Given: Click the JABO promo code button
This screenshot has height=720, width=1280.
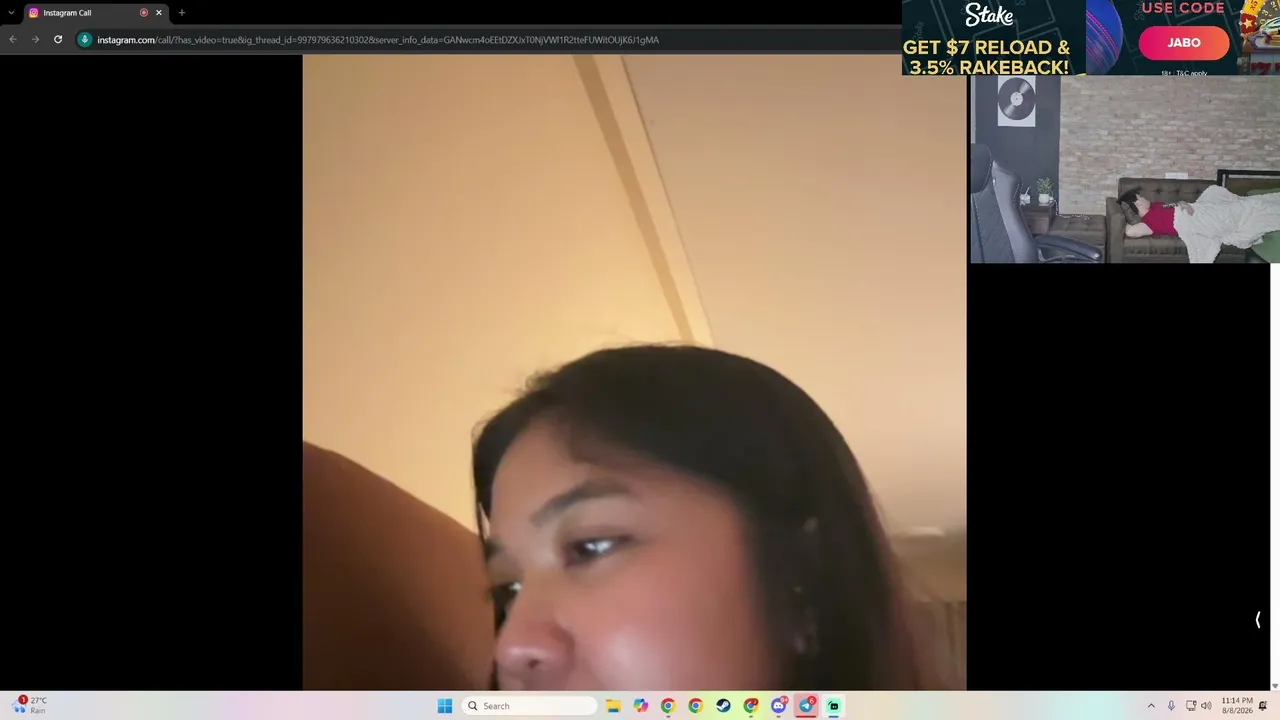Looking at the screenshot, I should click(x=1184, y=43).
